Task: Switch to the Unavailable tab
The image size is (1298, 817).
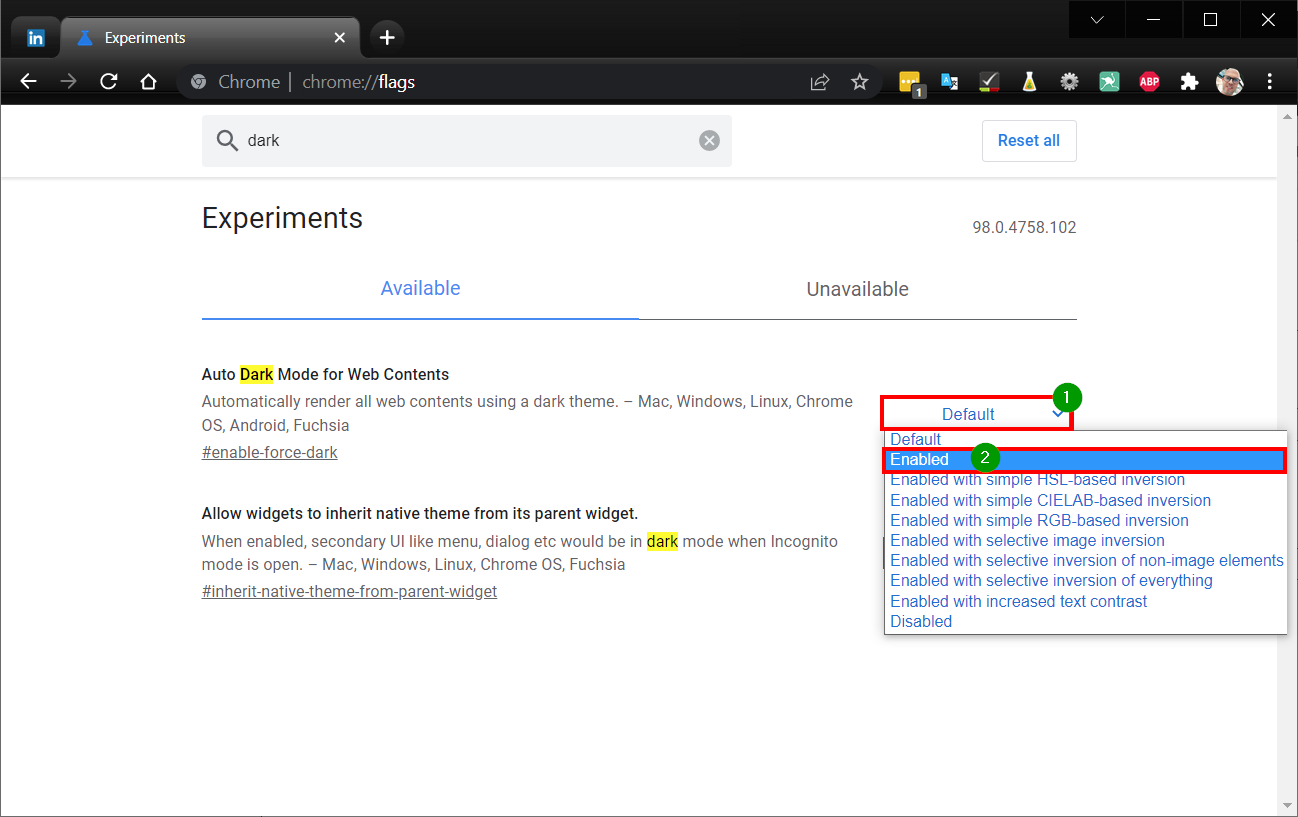Action: 858,290
